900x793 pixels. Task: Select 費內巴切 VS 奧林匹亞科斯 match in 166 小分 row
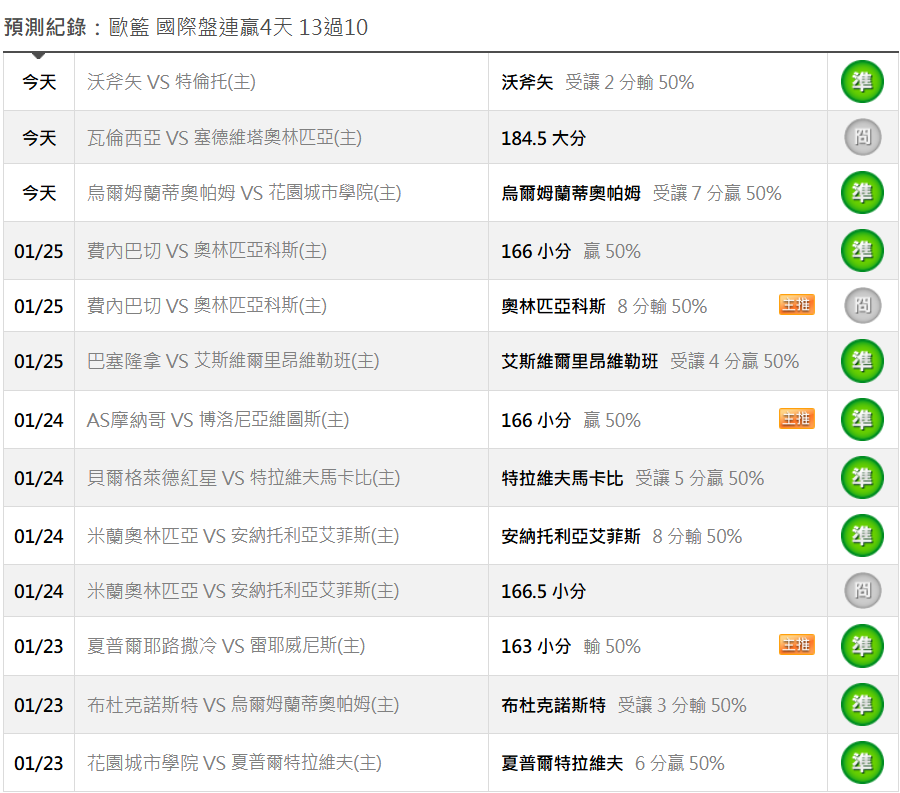pyautogui.click(x=207, y=251)
